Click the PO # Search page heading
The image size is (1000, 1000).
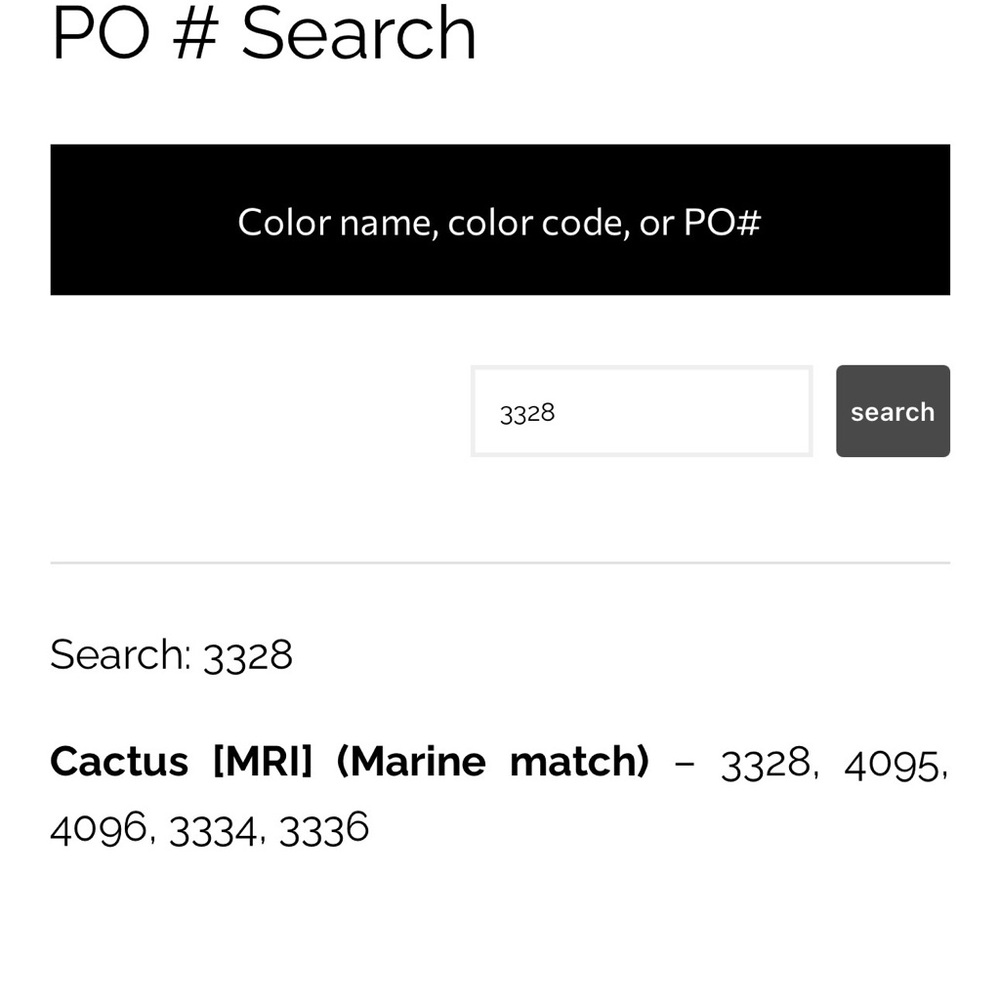click(263, 34)
